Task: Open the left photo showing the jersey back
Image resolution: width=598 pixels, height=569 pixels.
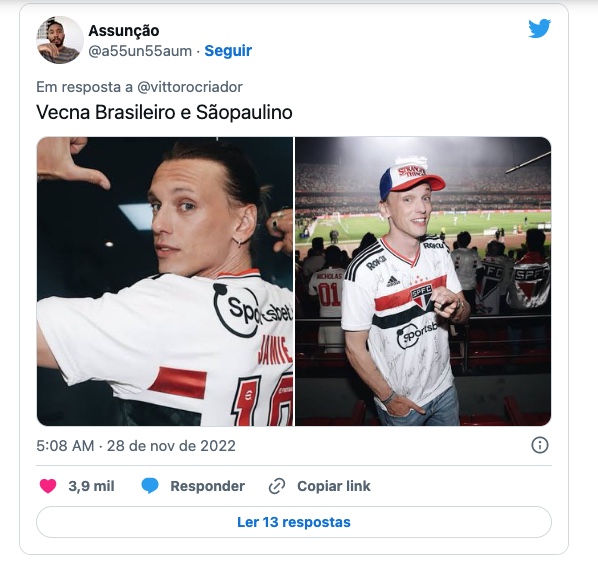Action: 165,281
